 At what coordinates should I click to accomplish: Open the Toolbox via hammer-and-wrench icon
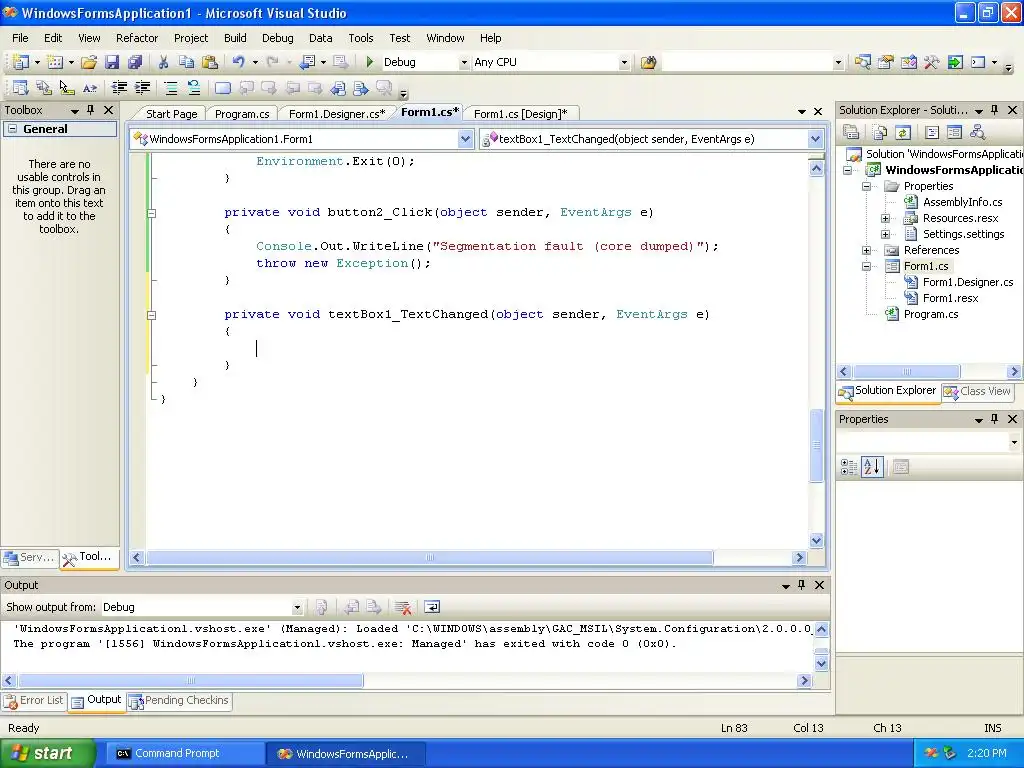(x=931, y=62)
